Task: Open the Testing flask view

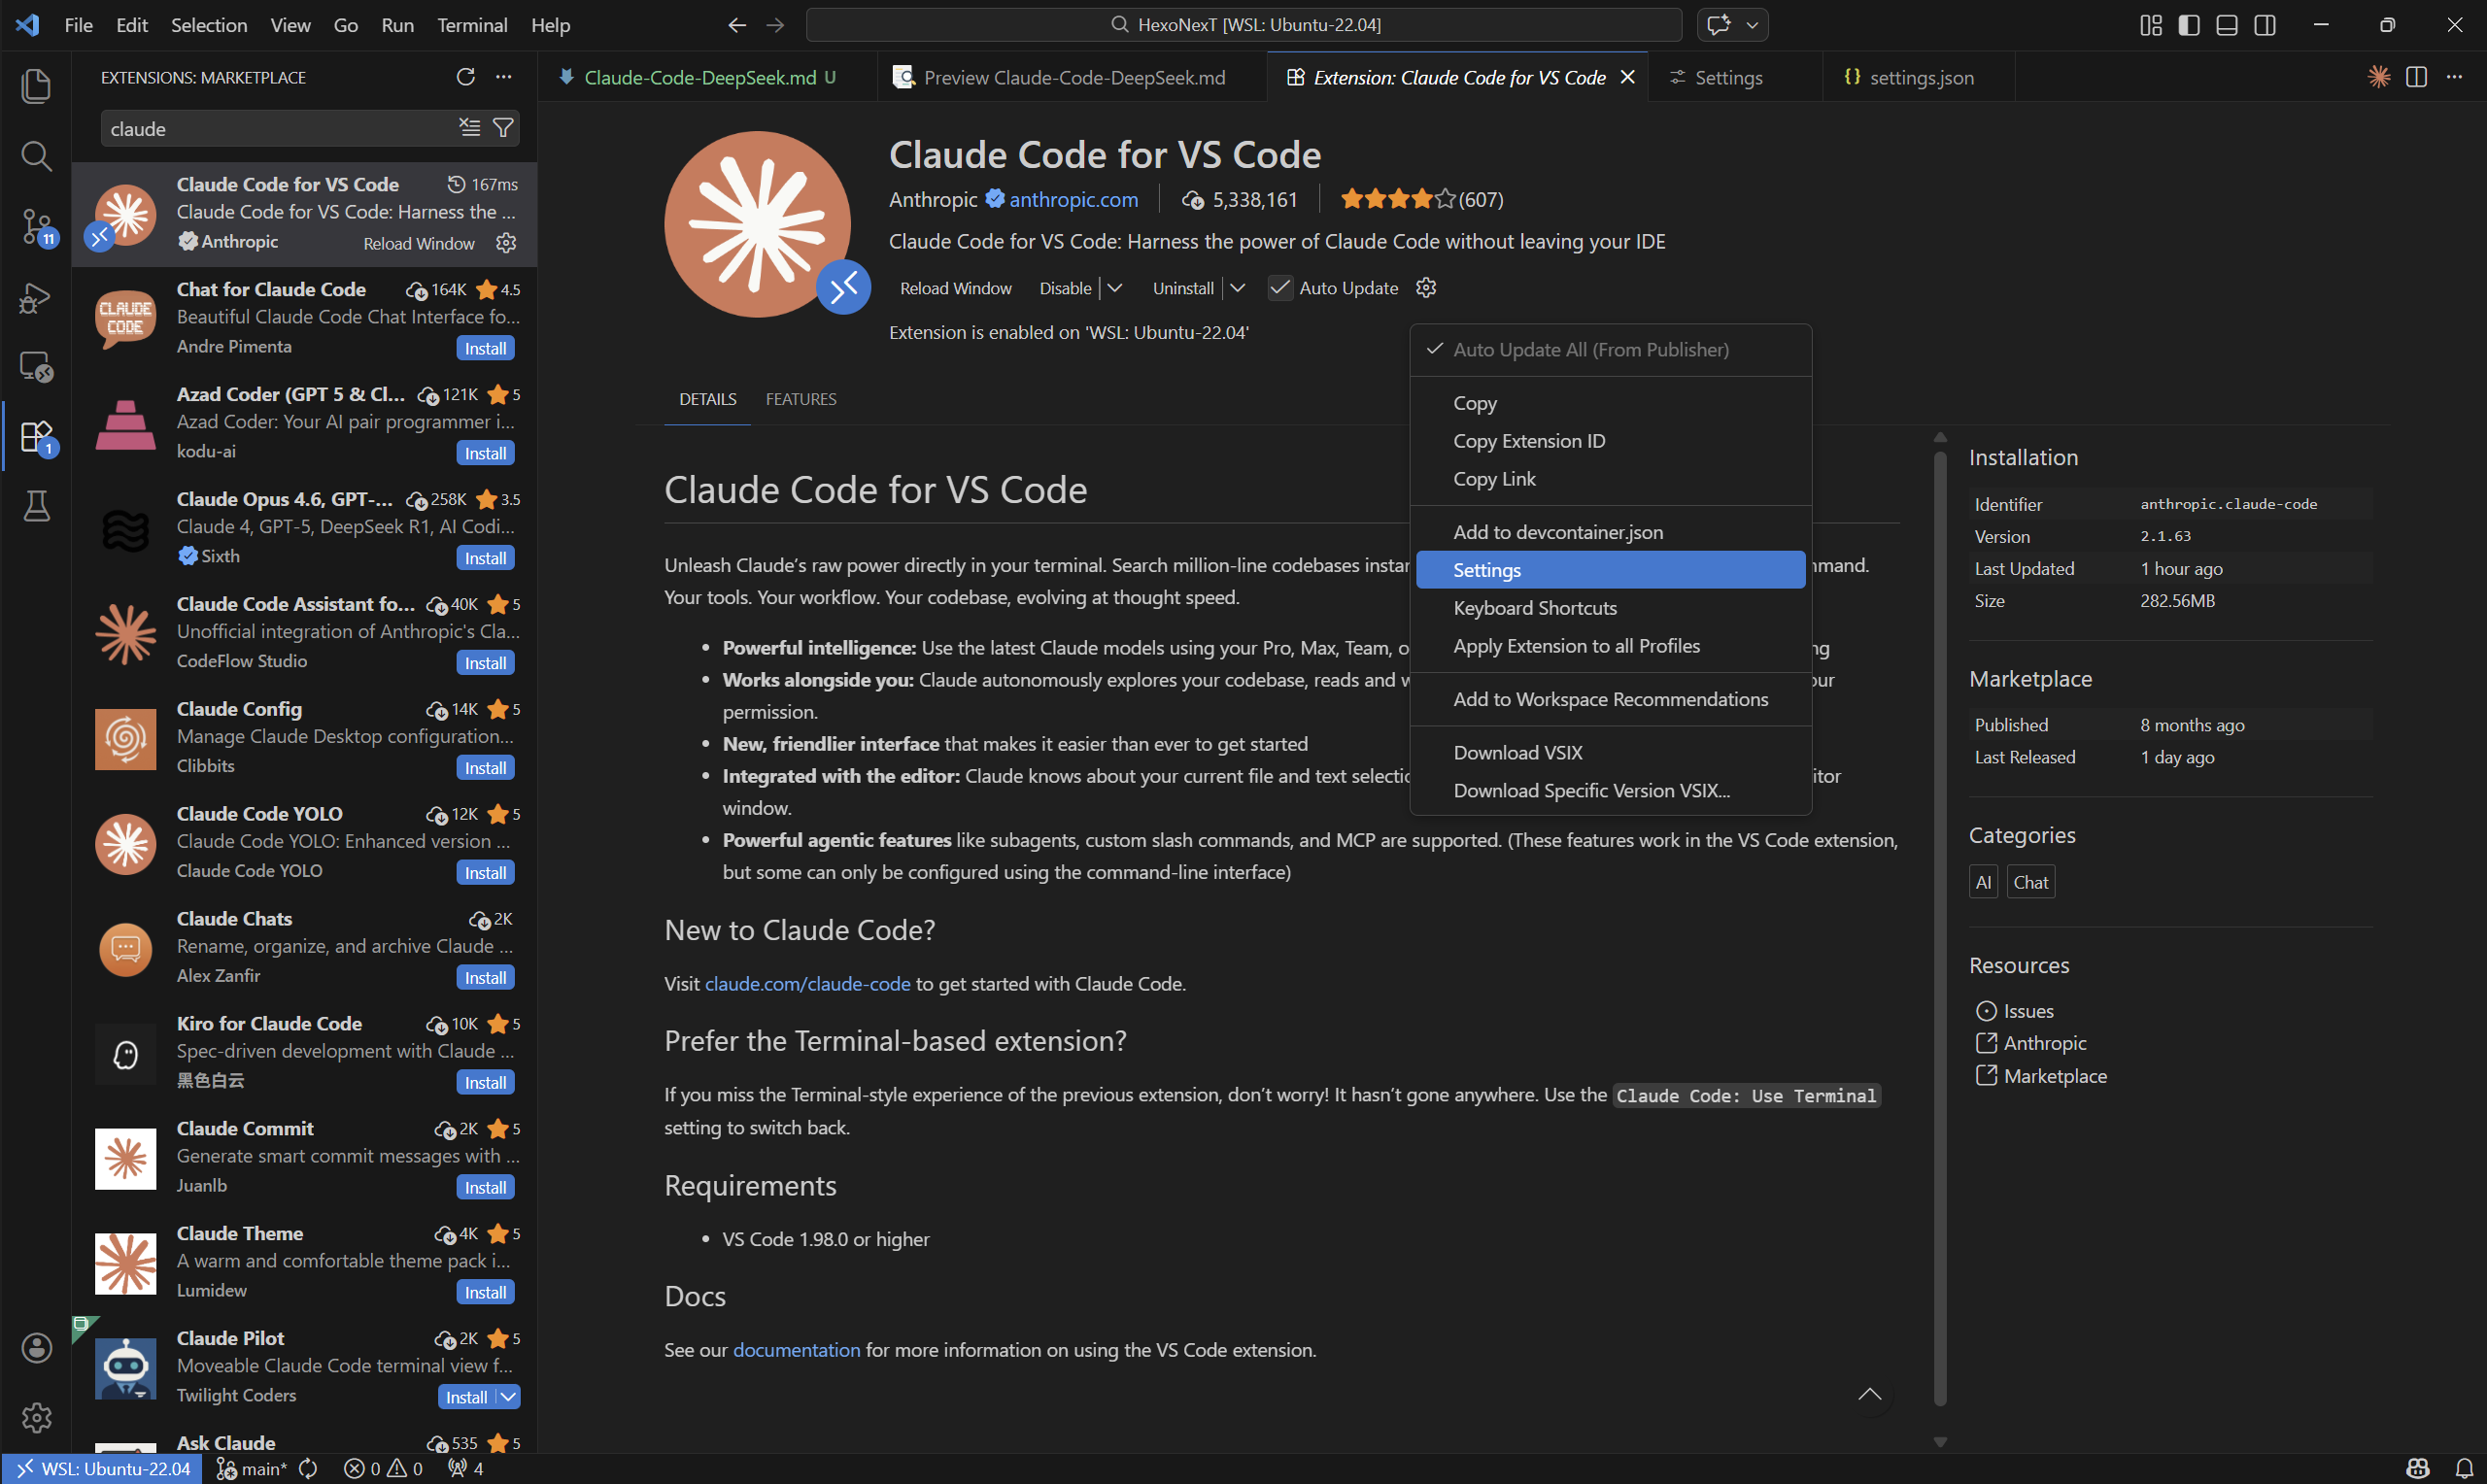Action: (36, 506)
